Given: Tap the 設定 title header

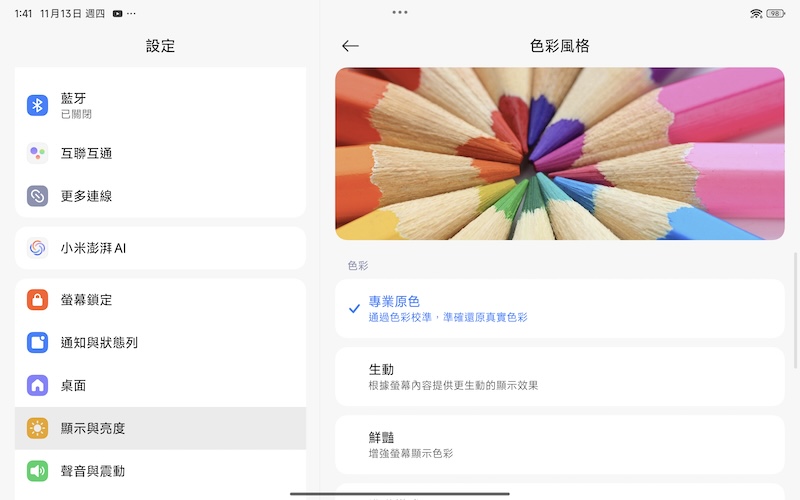Looking at the screenshot, I should pyautogui.click(x=160, y=46).
